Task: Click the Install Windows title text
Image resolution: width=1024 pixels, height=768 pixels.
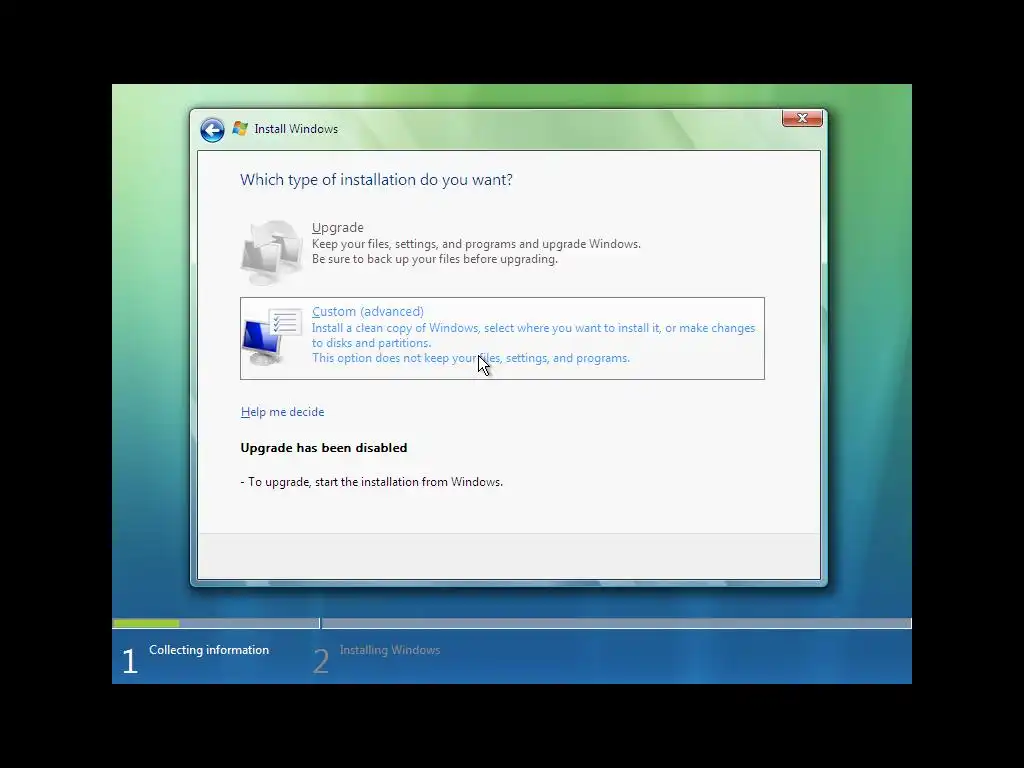Action: point(296,129)
